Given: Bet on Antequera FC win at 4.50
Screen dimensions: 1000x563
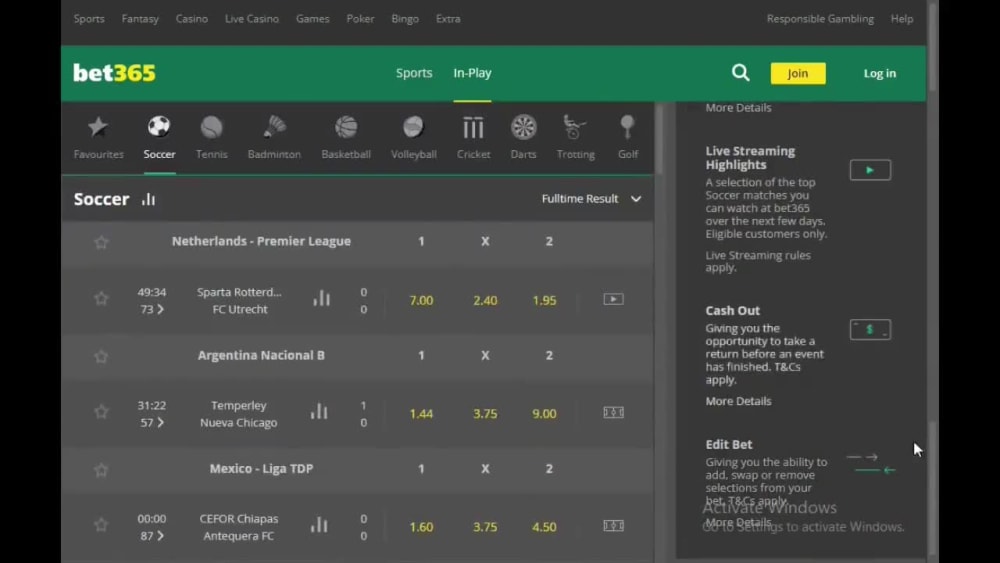Looking at the screenshot, I should point(544,527).
